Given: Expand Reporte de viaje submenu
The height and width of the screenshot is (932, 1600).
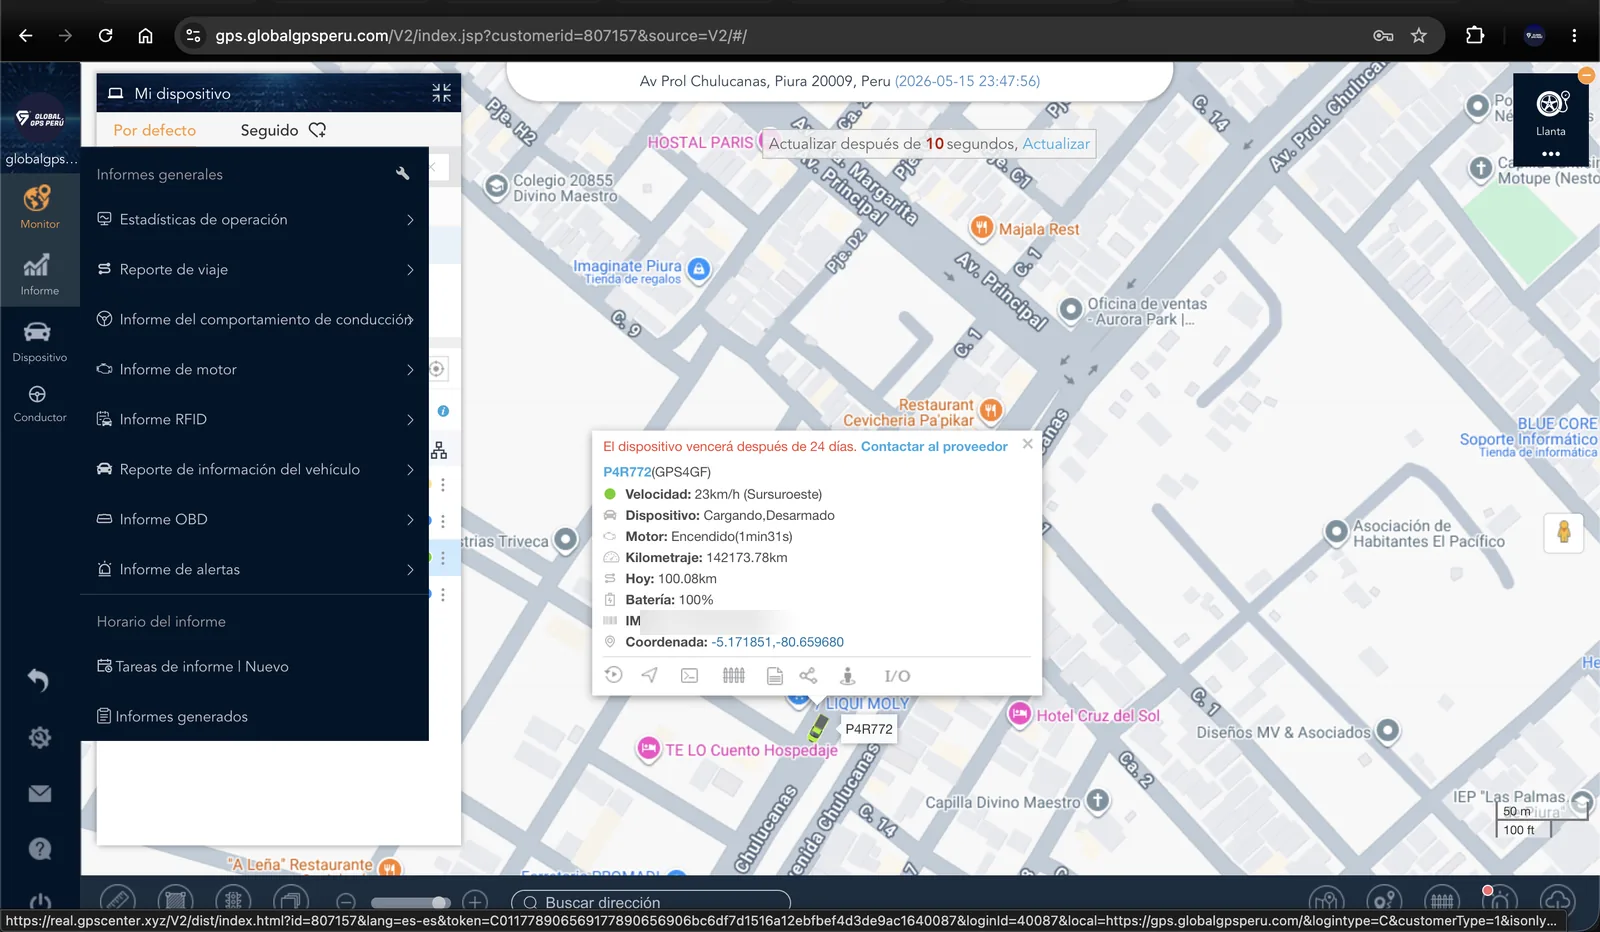Looking at the screenshot, I should pos(254,270).
